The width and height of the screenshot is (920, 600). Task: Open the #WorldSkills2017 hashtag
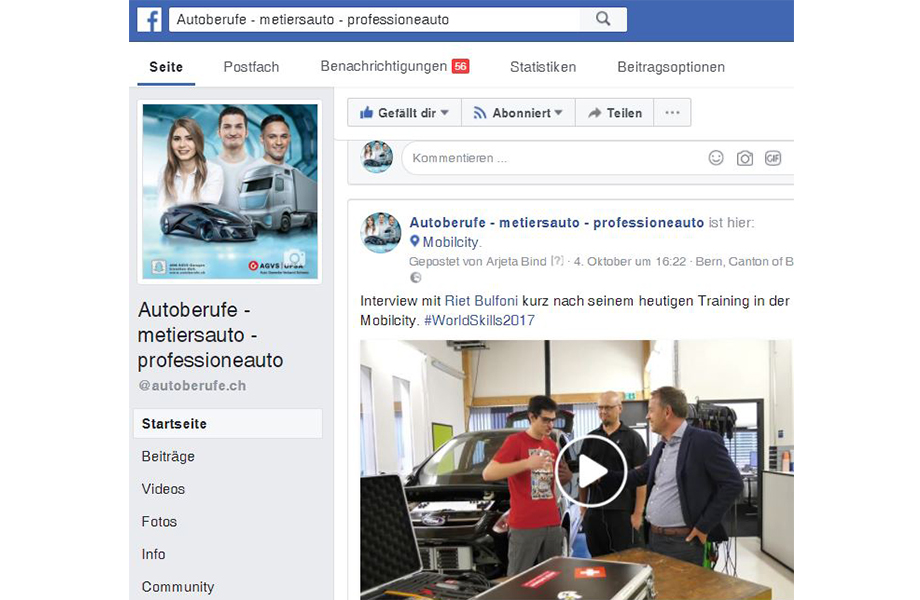pyautogui.click(x=479, y=320)
